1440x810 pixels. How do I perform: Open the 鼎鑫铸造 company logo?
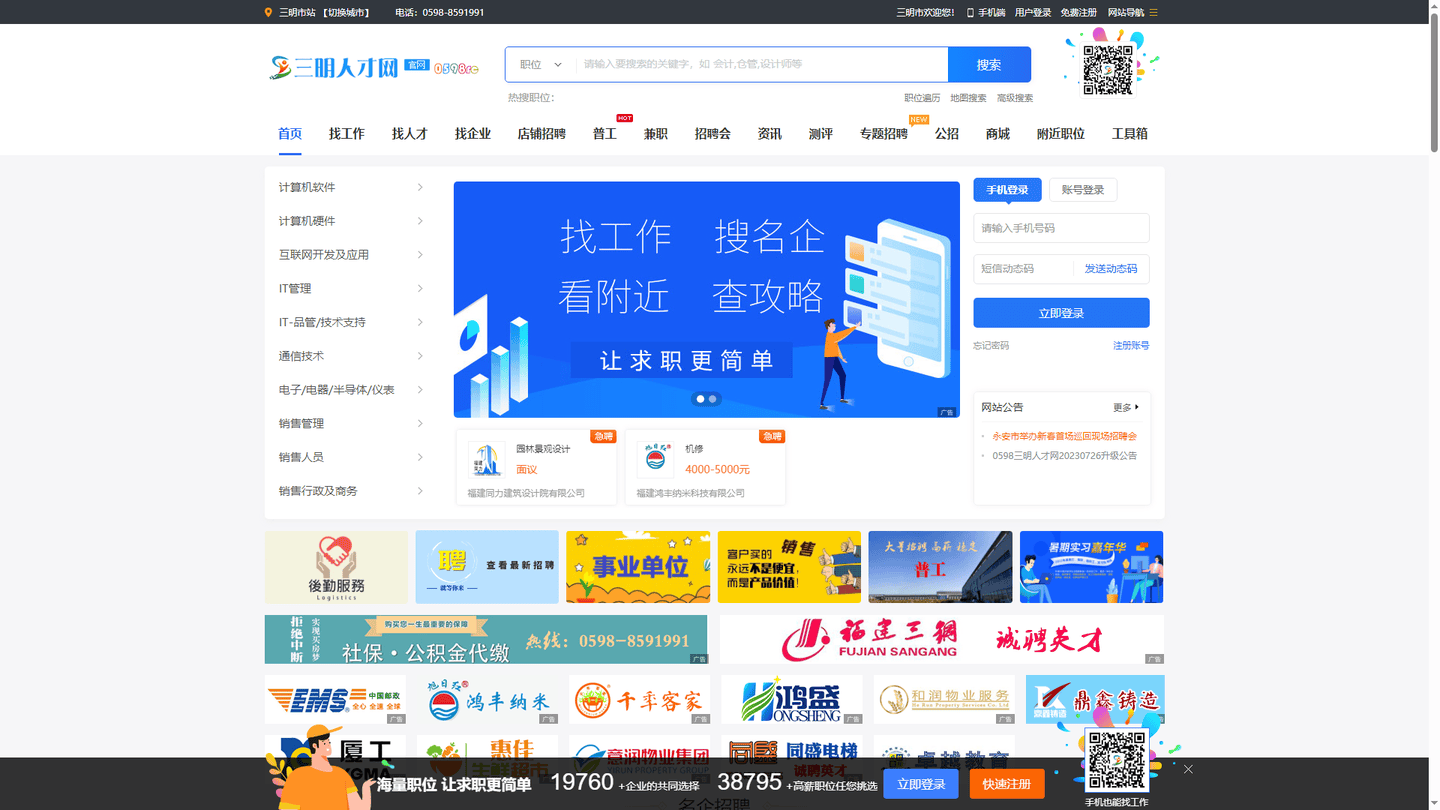1095,700
